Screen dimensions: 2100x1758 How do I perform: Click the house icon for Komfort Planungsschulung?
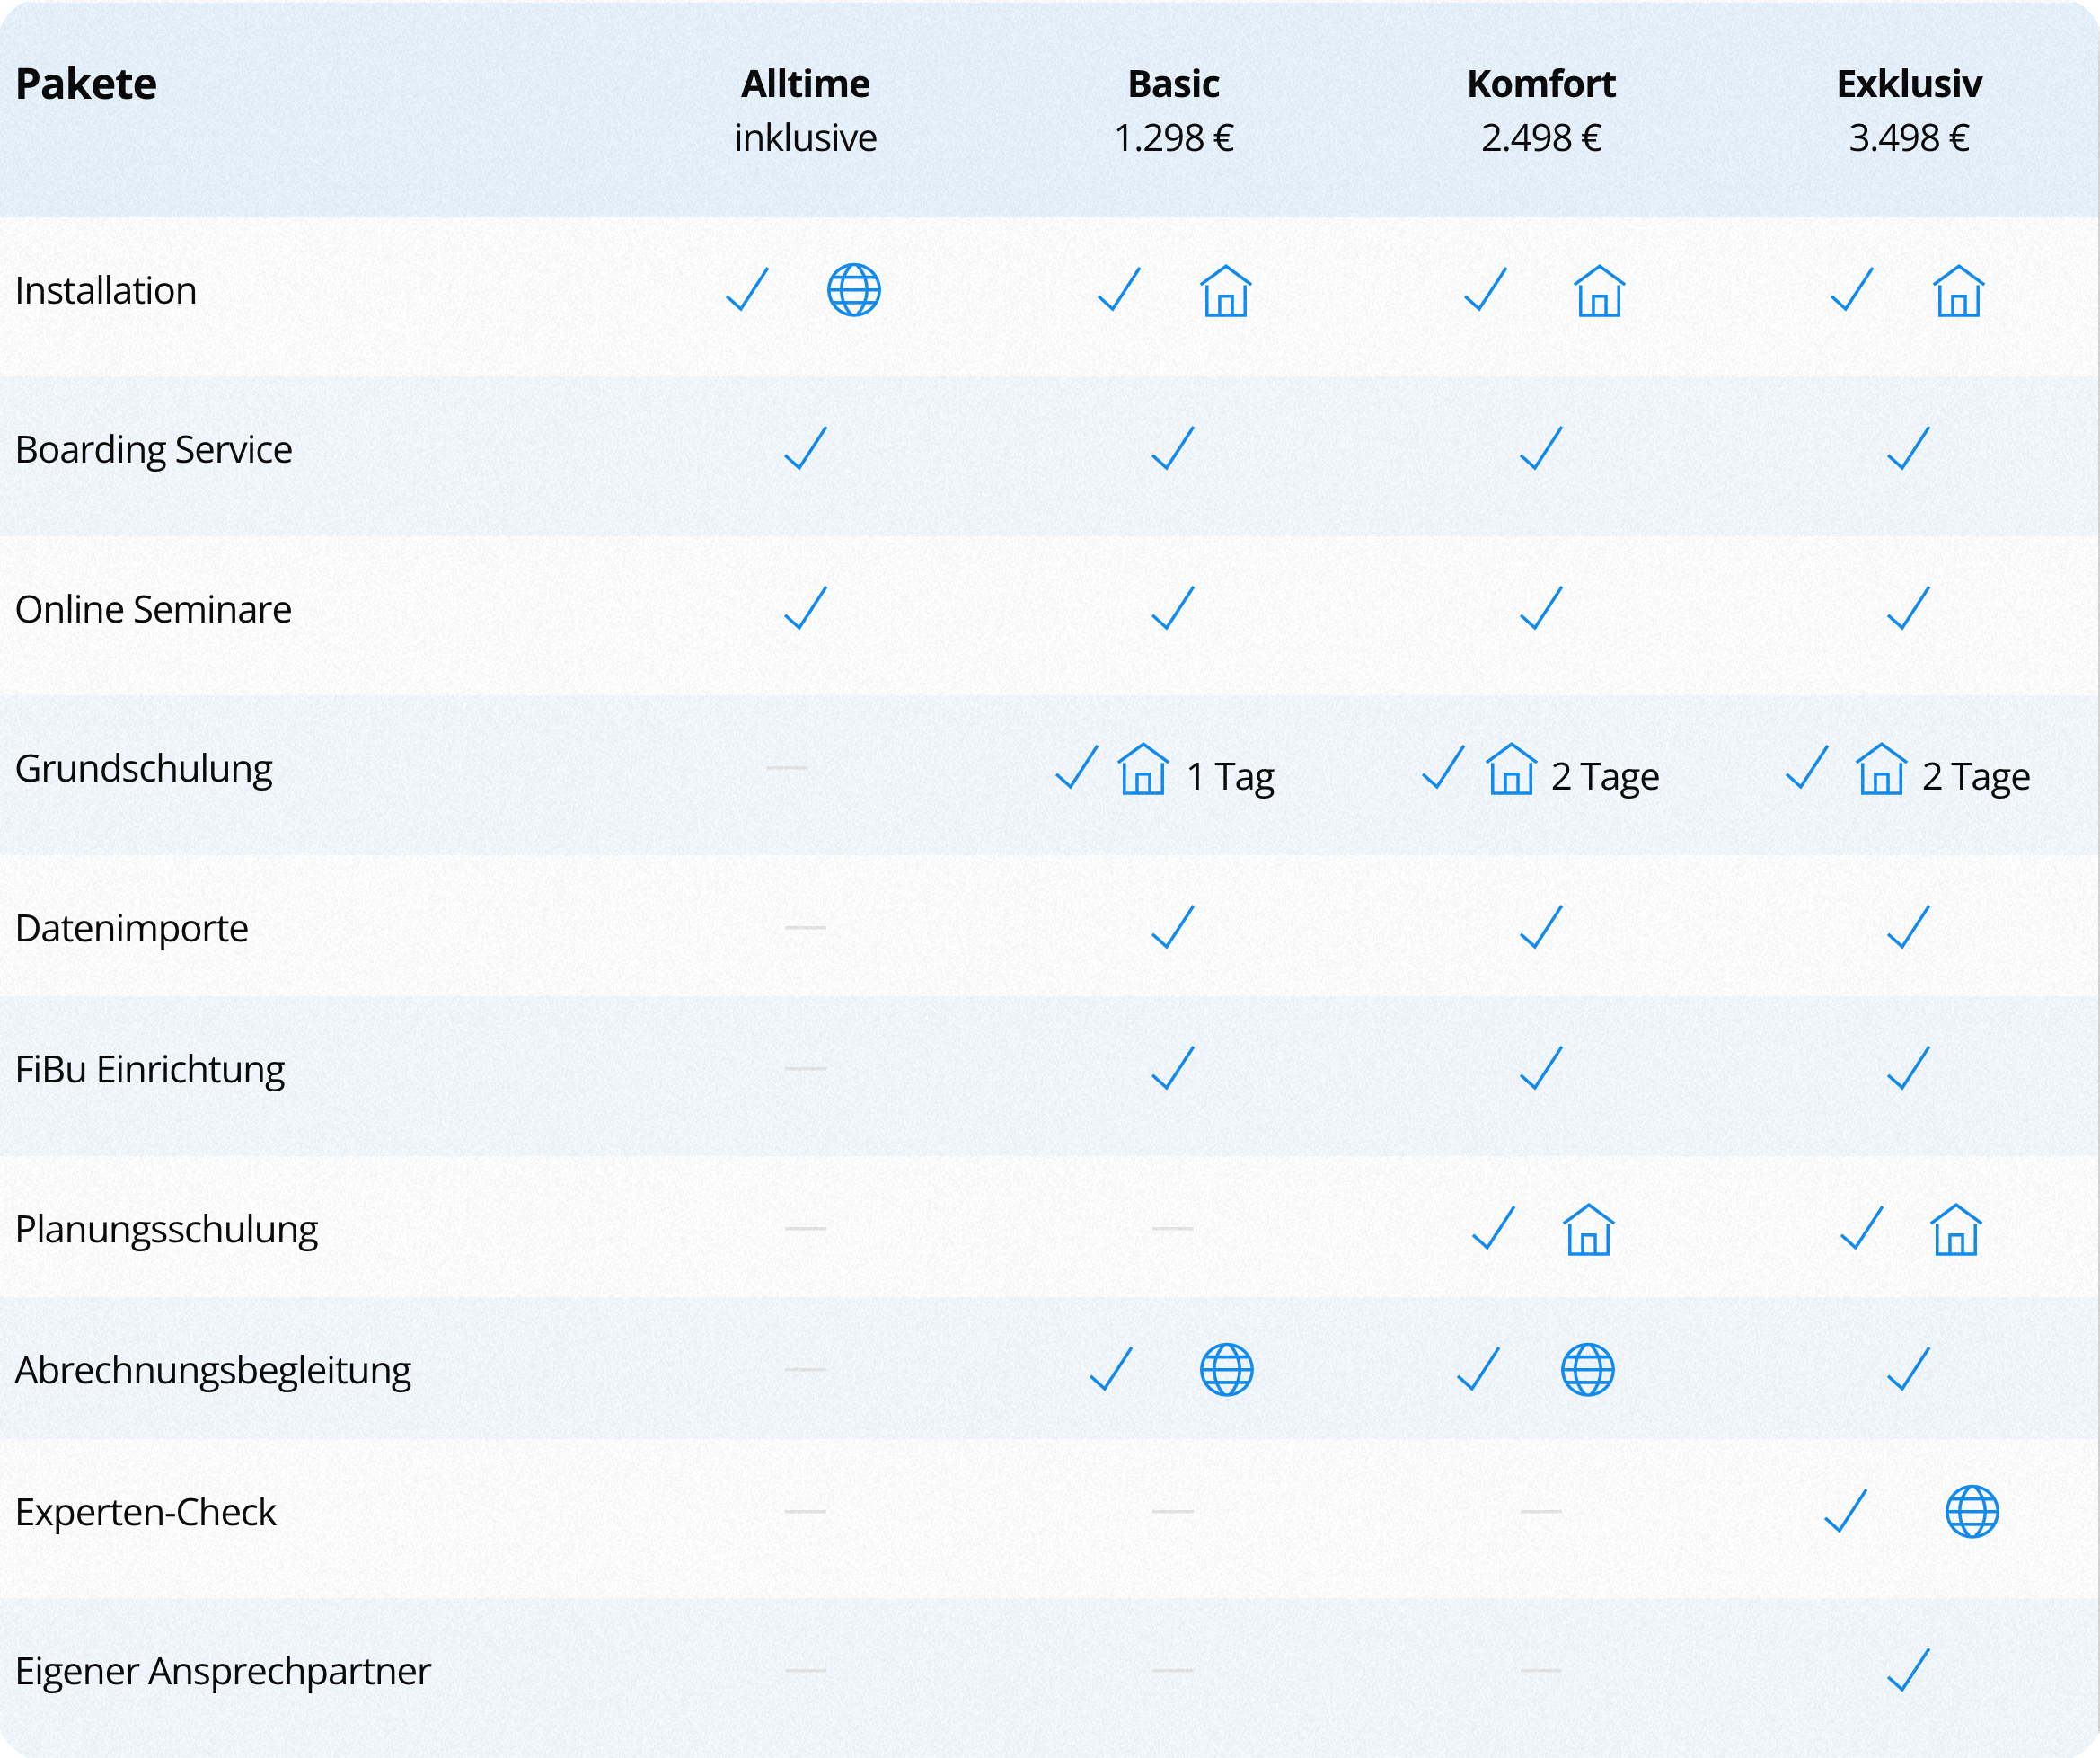tap(1588, 1229)
